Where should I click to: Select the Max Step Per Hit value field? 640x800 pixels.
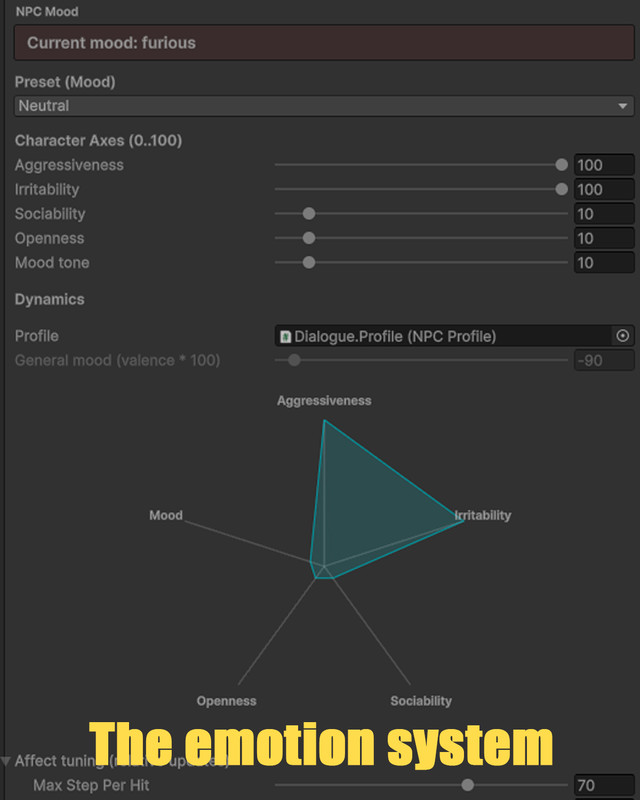pyautogui.click(x=603, y=786)
